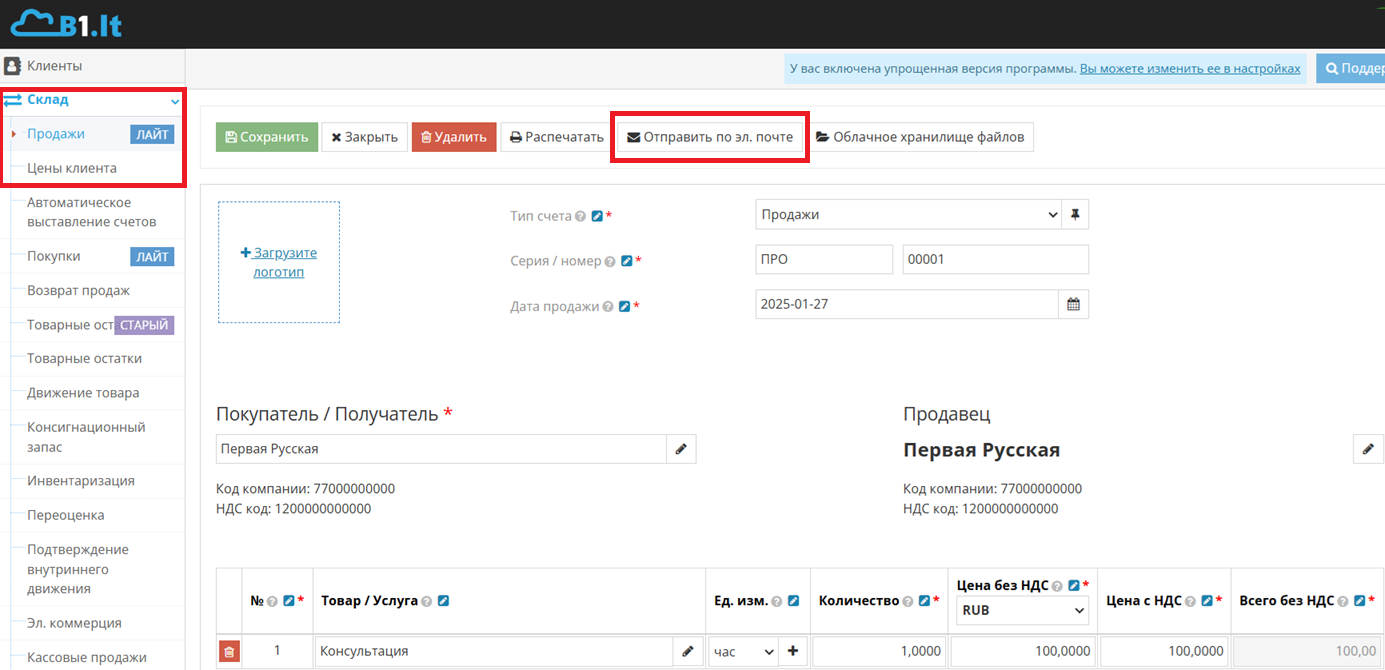Delete row 1 with red trash icon
Viewport: 1385px width, 670px height.
tap(229, 652)
